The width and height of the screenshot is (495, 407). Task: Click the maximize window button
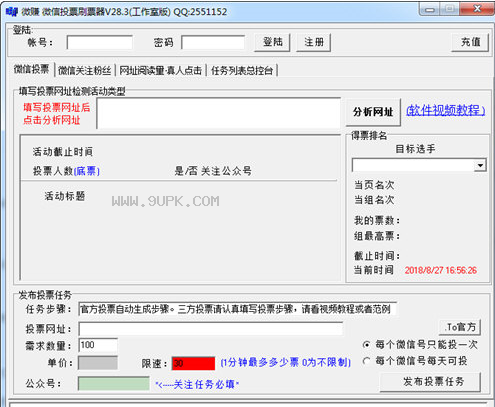(450, 9)
